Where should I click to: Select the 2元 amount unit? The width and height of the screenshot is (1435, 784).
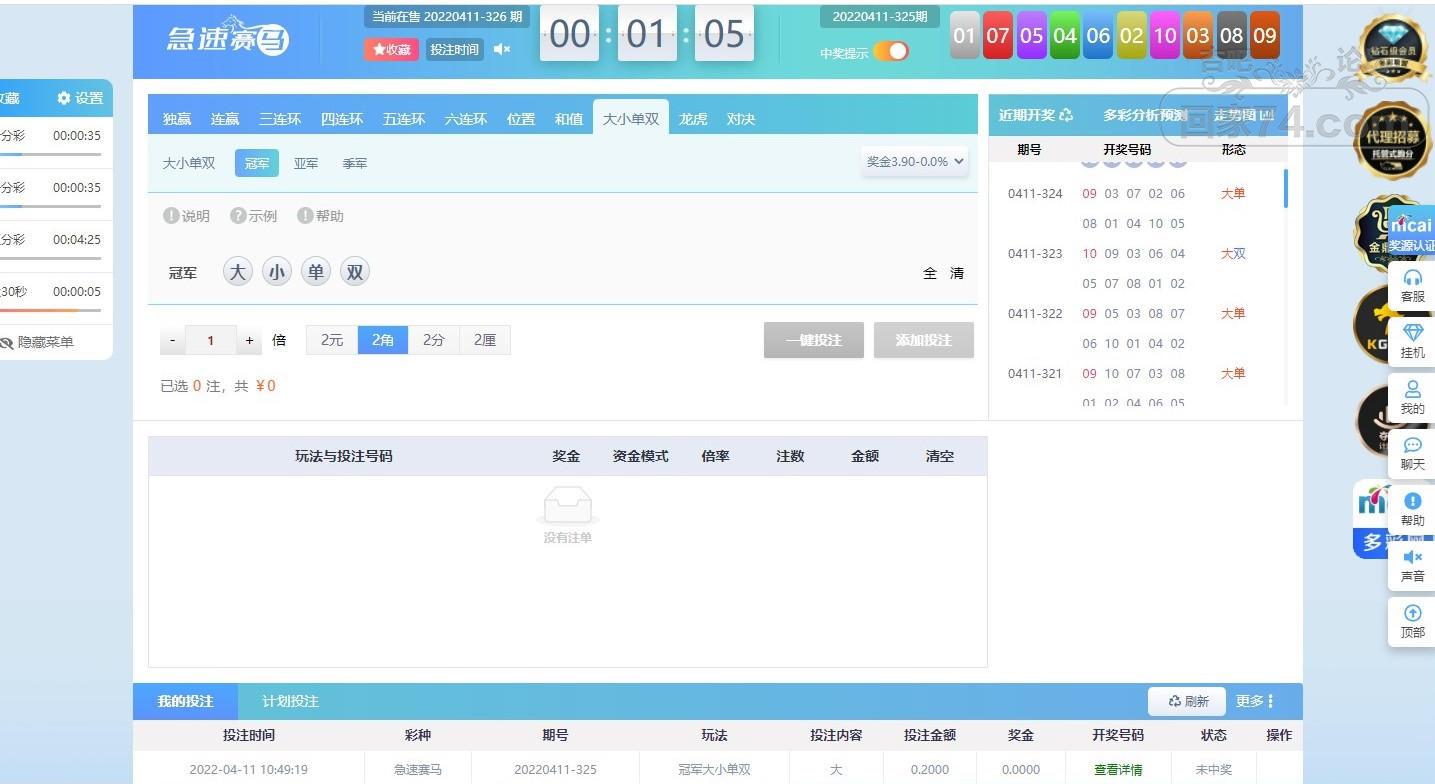(x=332, y=340)
